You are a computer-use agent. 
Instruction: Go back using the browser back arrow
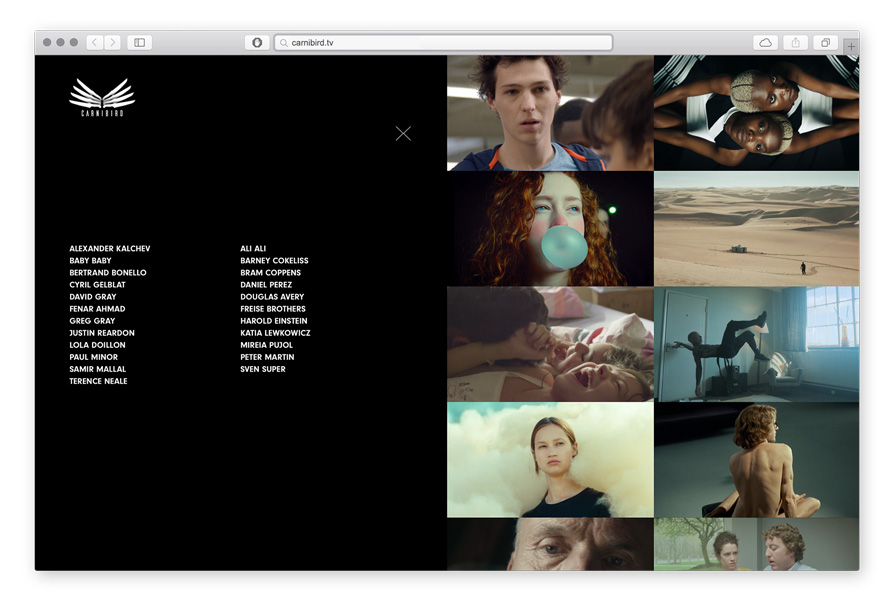coord(95,43)
